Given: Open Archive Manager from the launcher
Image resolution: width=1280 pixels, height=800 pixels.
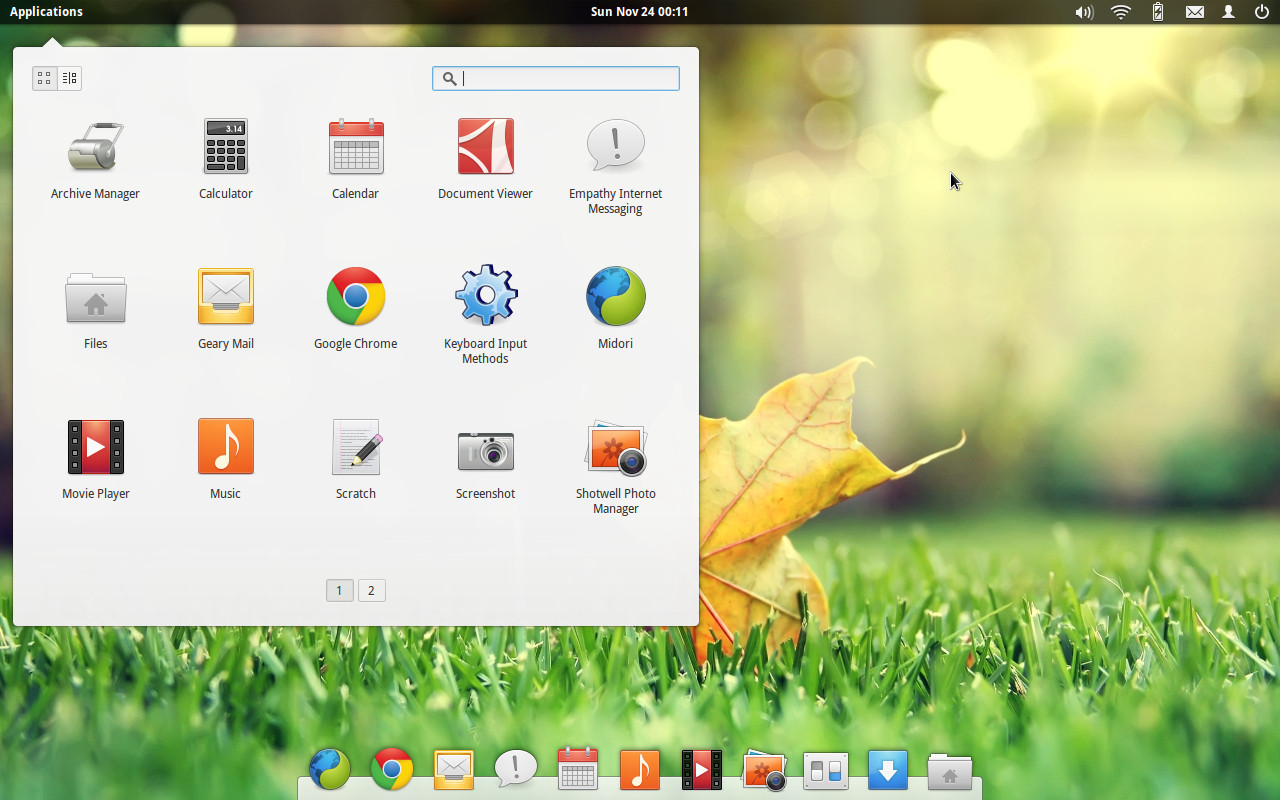Looking at the screenshot, I should coord(95,146).
